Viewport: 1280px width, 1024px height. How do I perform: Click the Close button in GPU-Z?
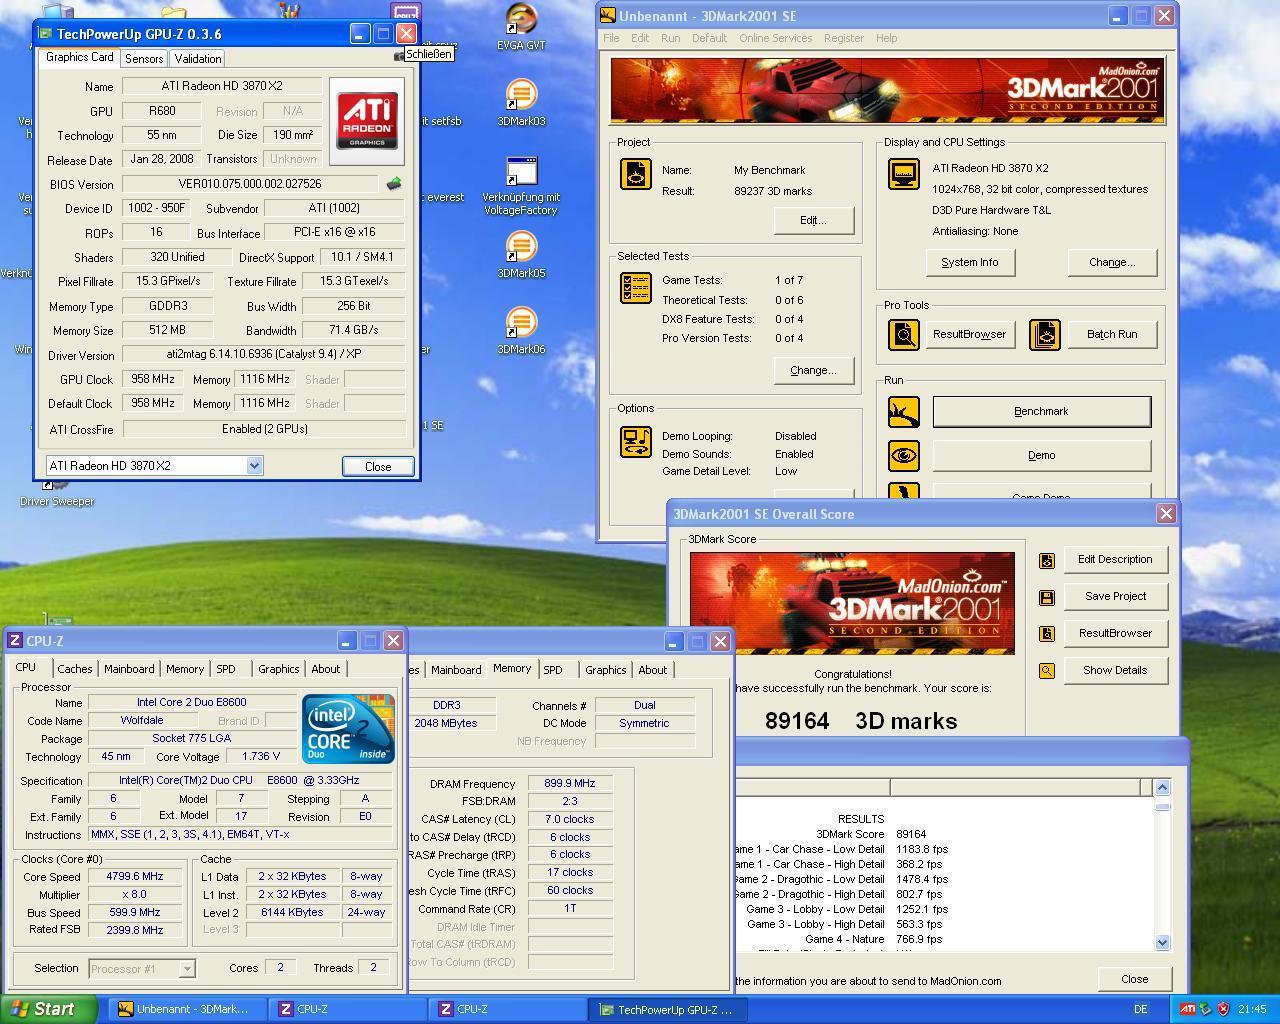pos(378,467)
